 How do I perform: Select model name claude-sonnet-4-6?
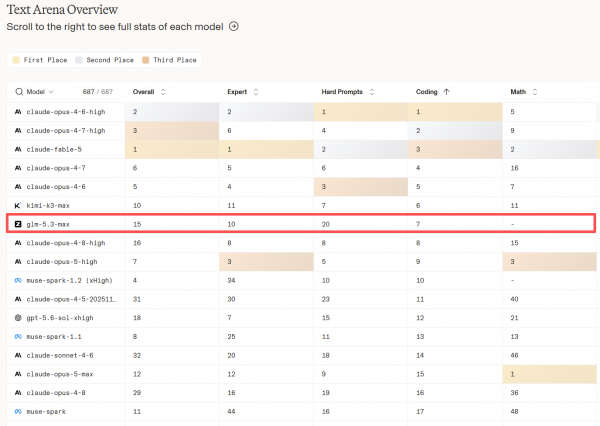(60, 356)
